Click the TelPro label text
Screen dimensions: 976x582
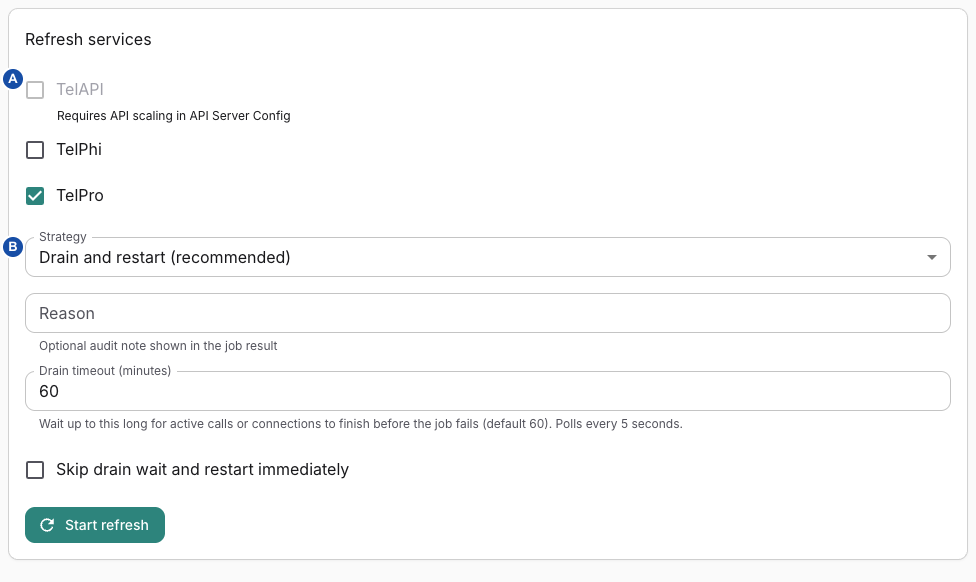click(x=80, y=195)
